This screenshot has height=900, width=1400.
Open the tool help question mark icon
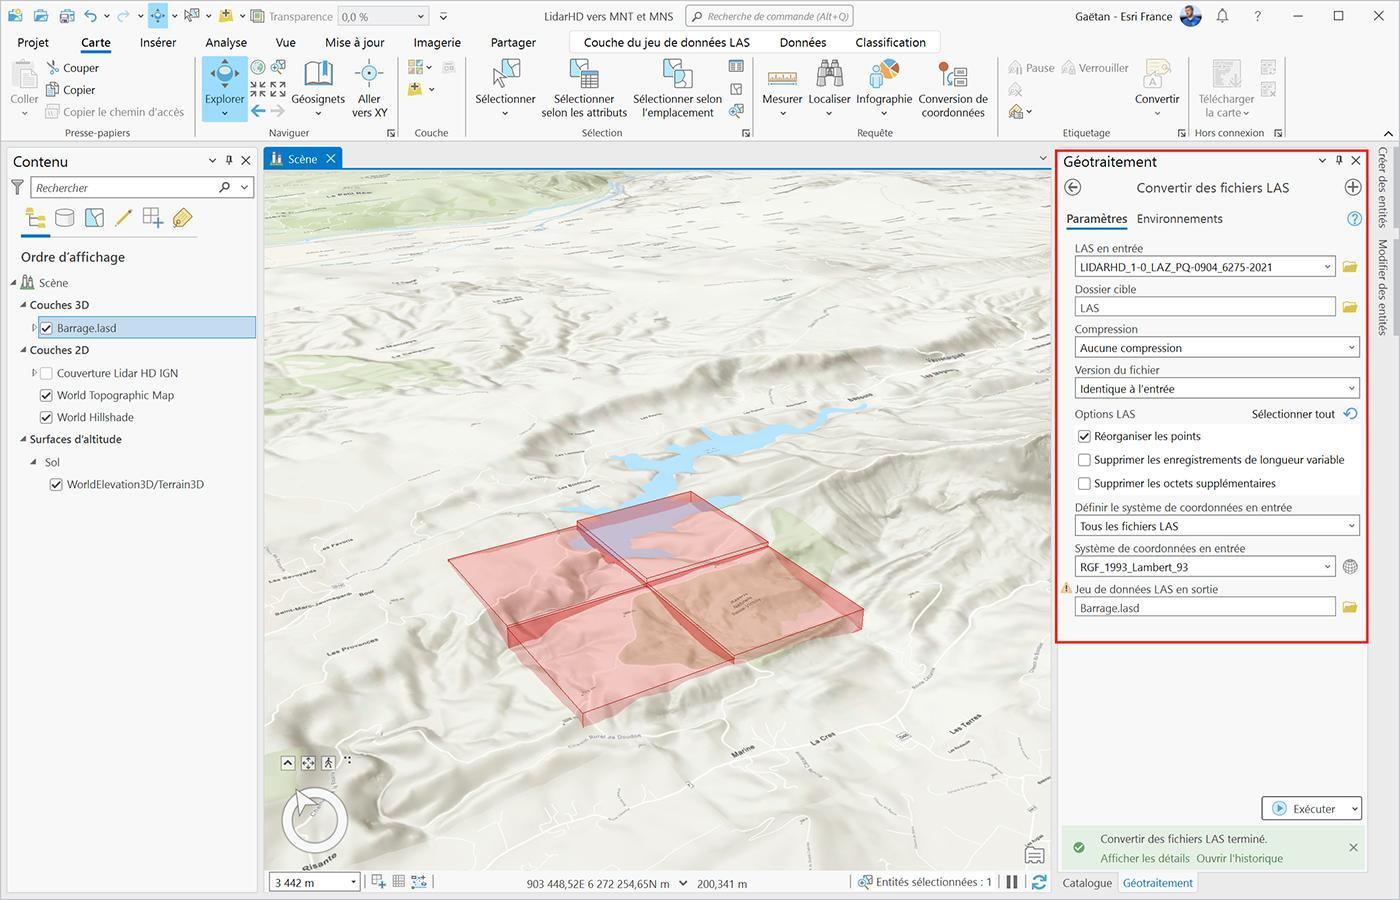tap(1354, 219)
